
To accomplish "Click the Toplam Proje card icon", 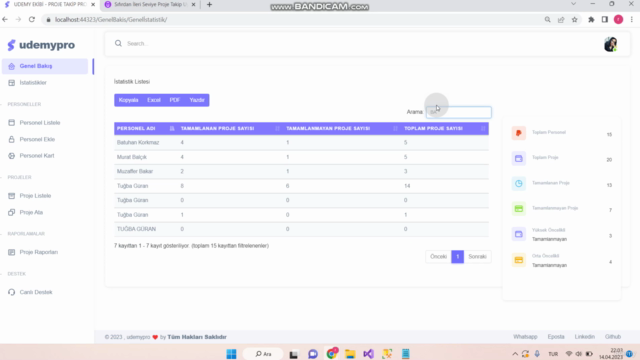I will coord(519,158).
